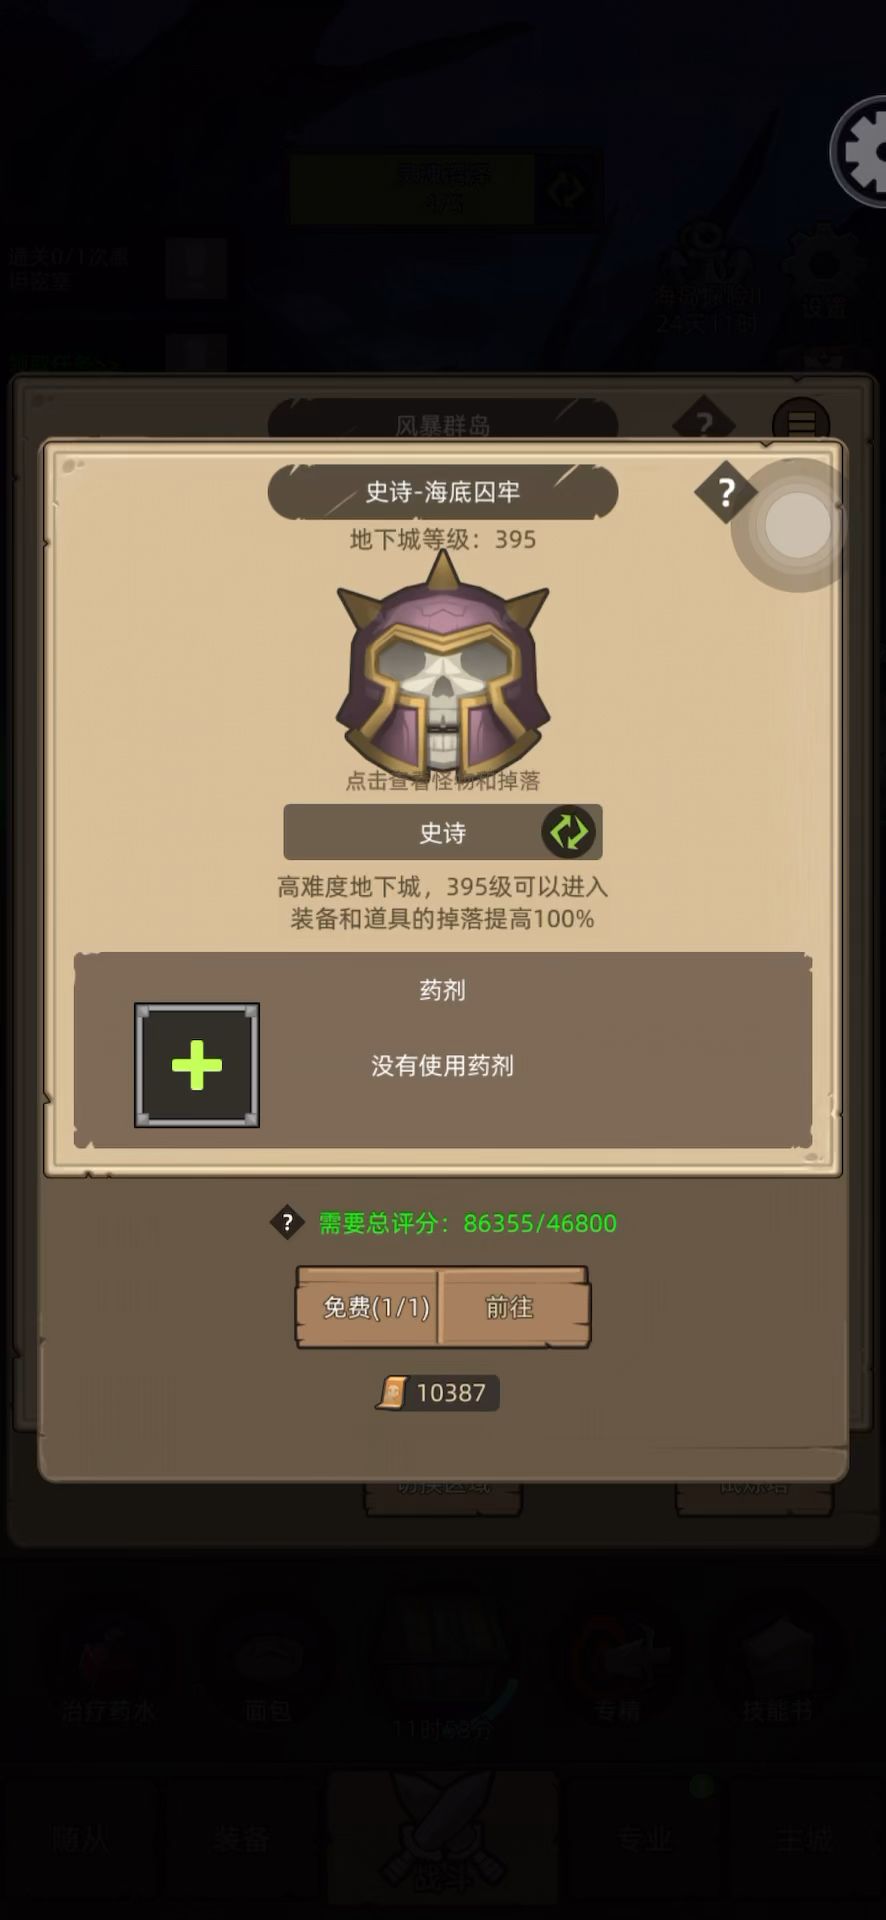Toggle difficulty with green swap arrows
Screen dimensions: 886x1920
[569, 832]
